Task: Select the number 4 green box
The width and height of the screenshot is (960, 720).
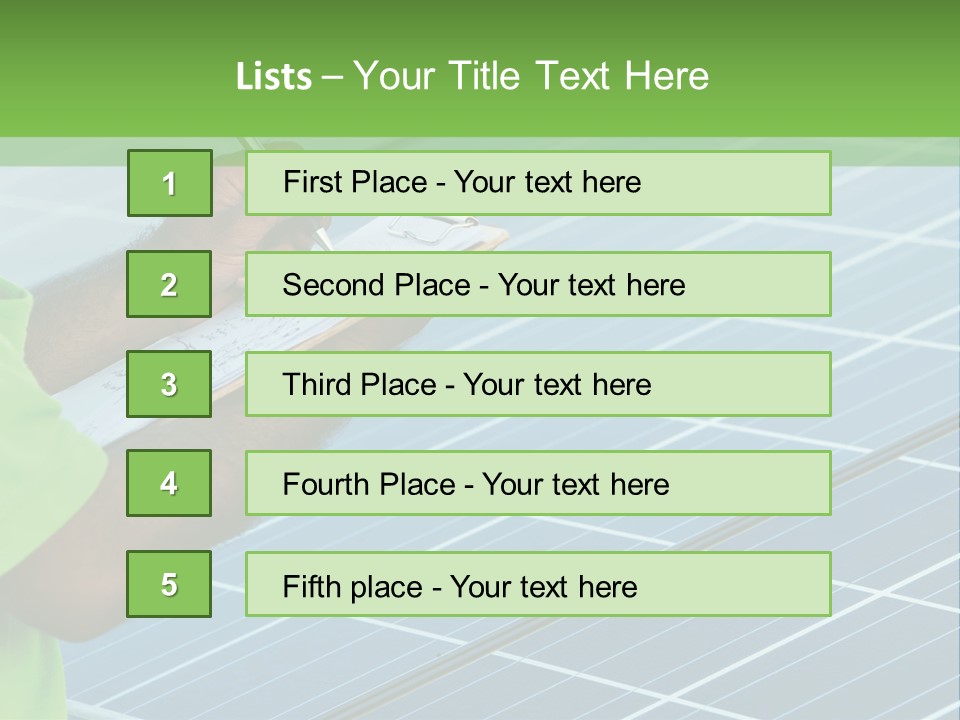Action: pos(169,483)
